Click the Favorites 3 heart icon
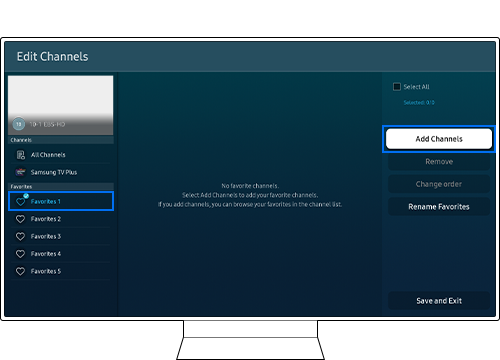 point(20,236)
